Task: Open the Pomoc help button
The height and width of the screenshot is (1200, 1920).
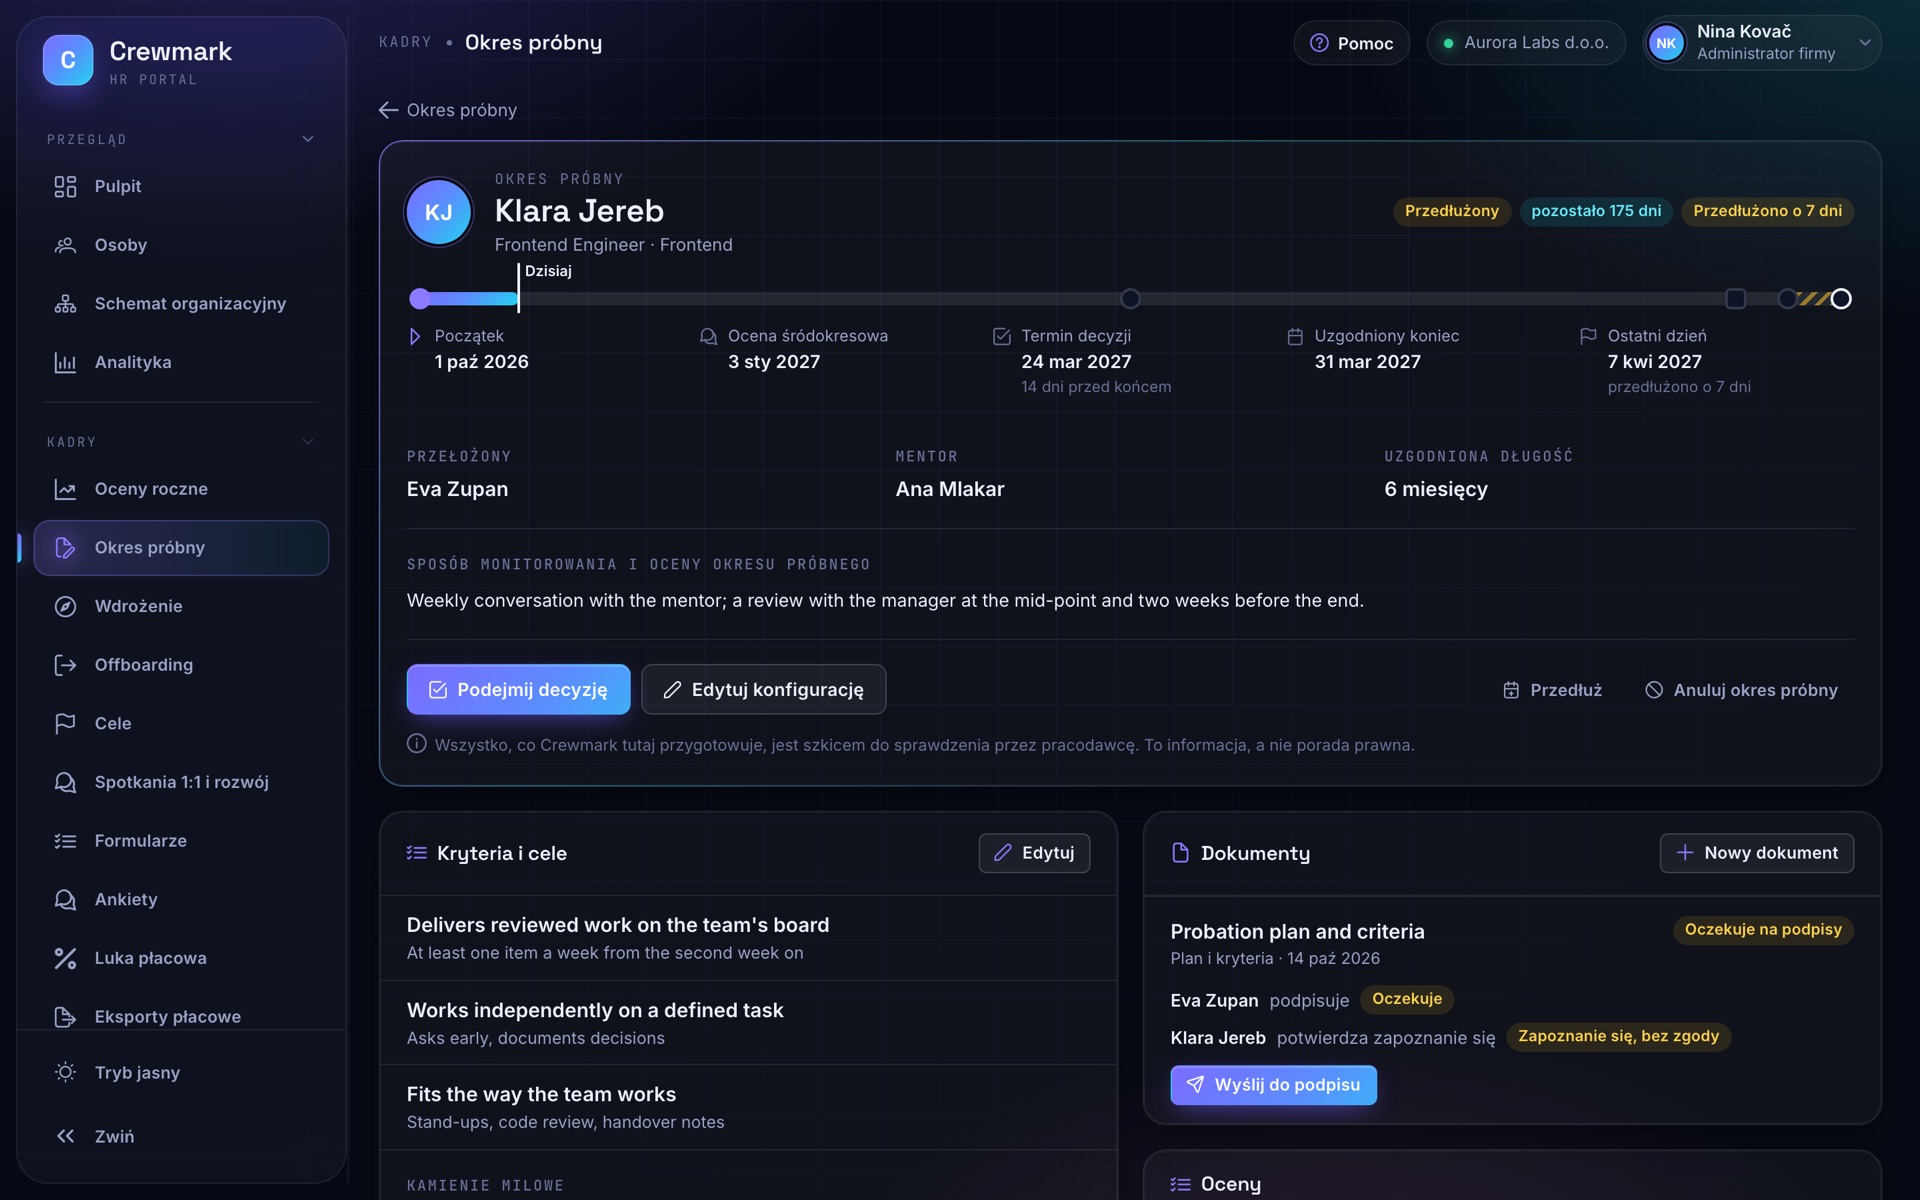Action: [x=1352, y=43]
